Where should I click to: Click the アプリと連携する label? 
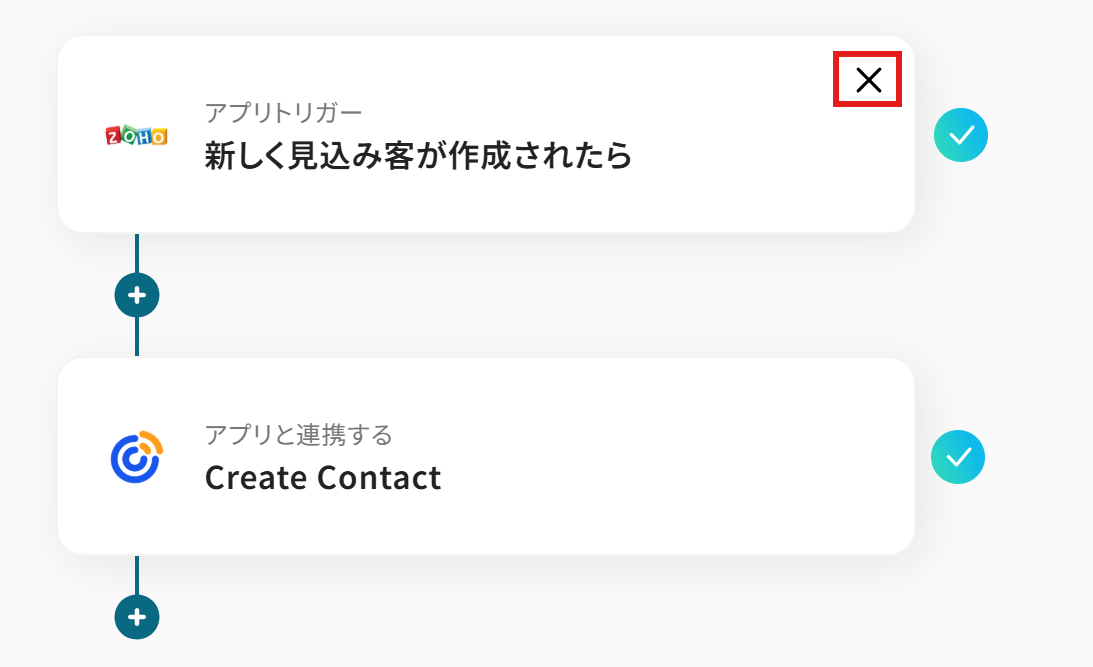(x=298, y=434)
